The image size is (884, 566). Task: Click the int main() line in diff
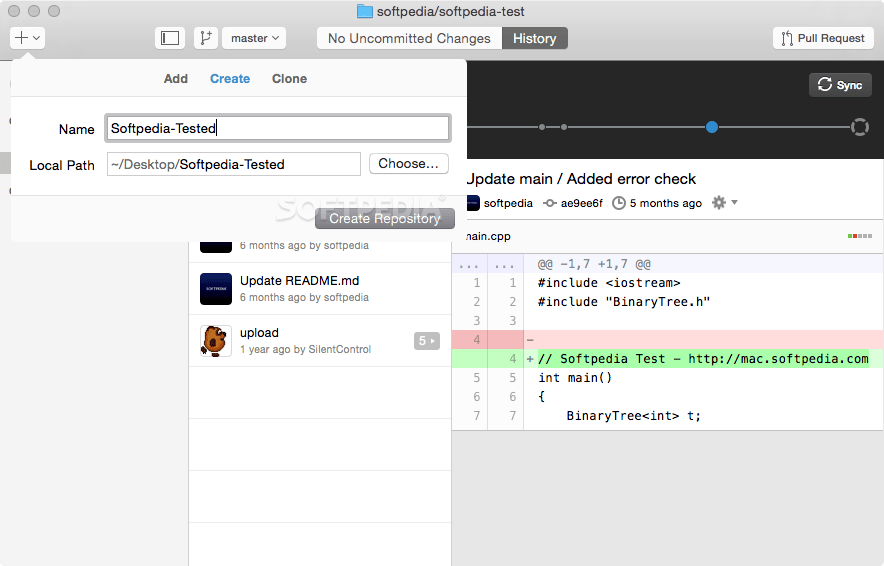(668, 378)
